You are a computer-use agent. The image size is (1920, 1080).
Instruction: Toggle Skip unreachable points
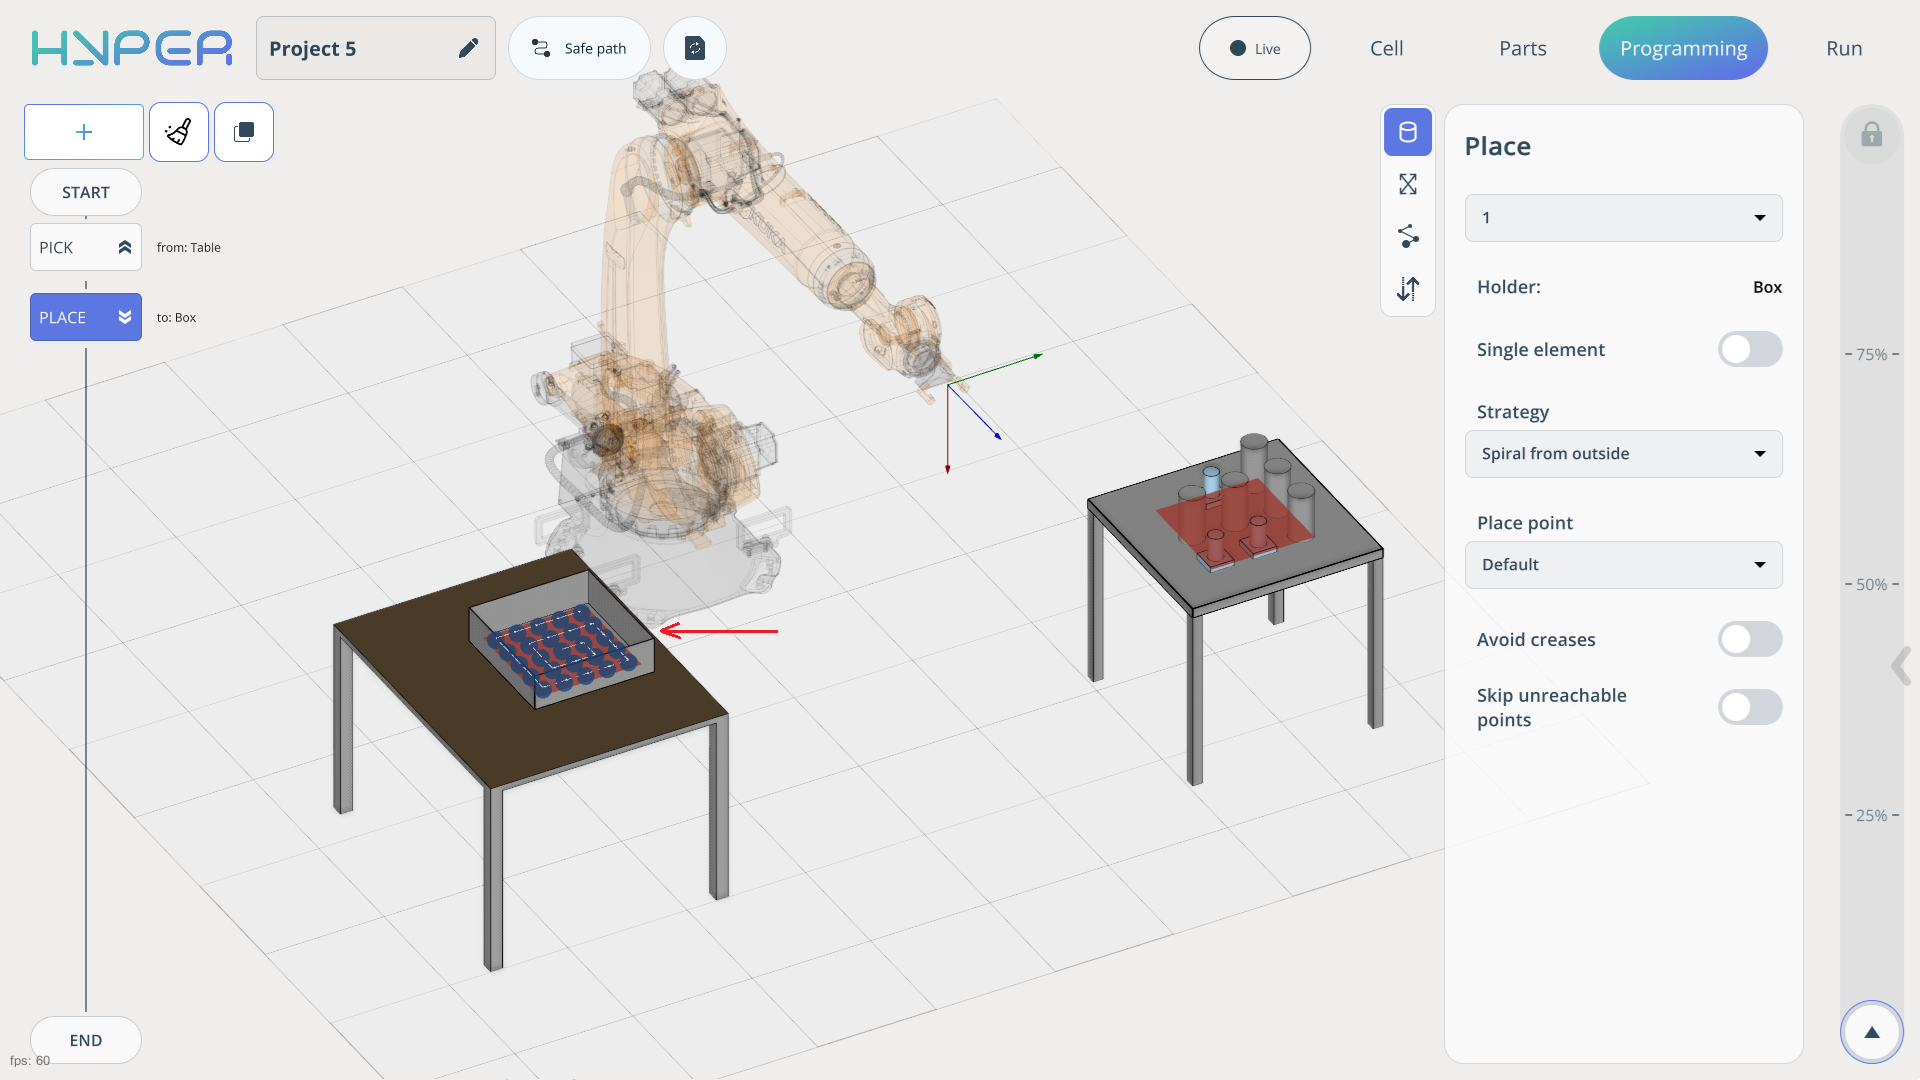tap(1749, 708)
